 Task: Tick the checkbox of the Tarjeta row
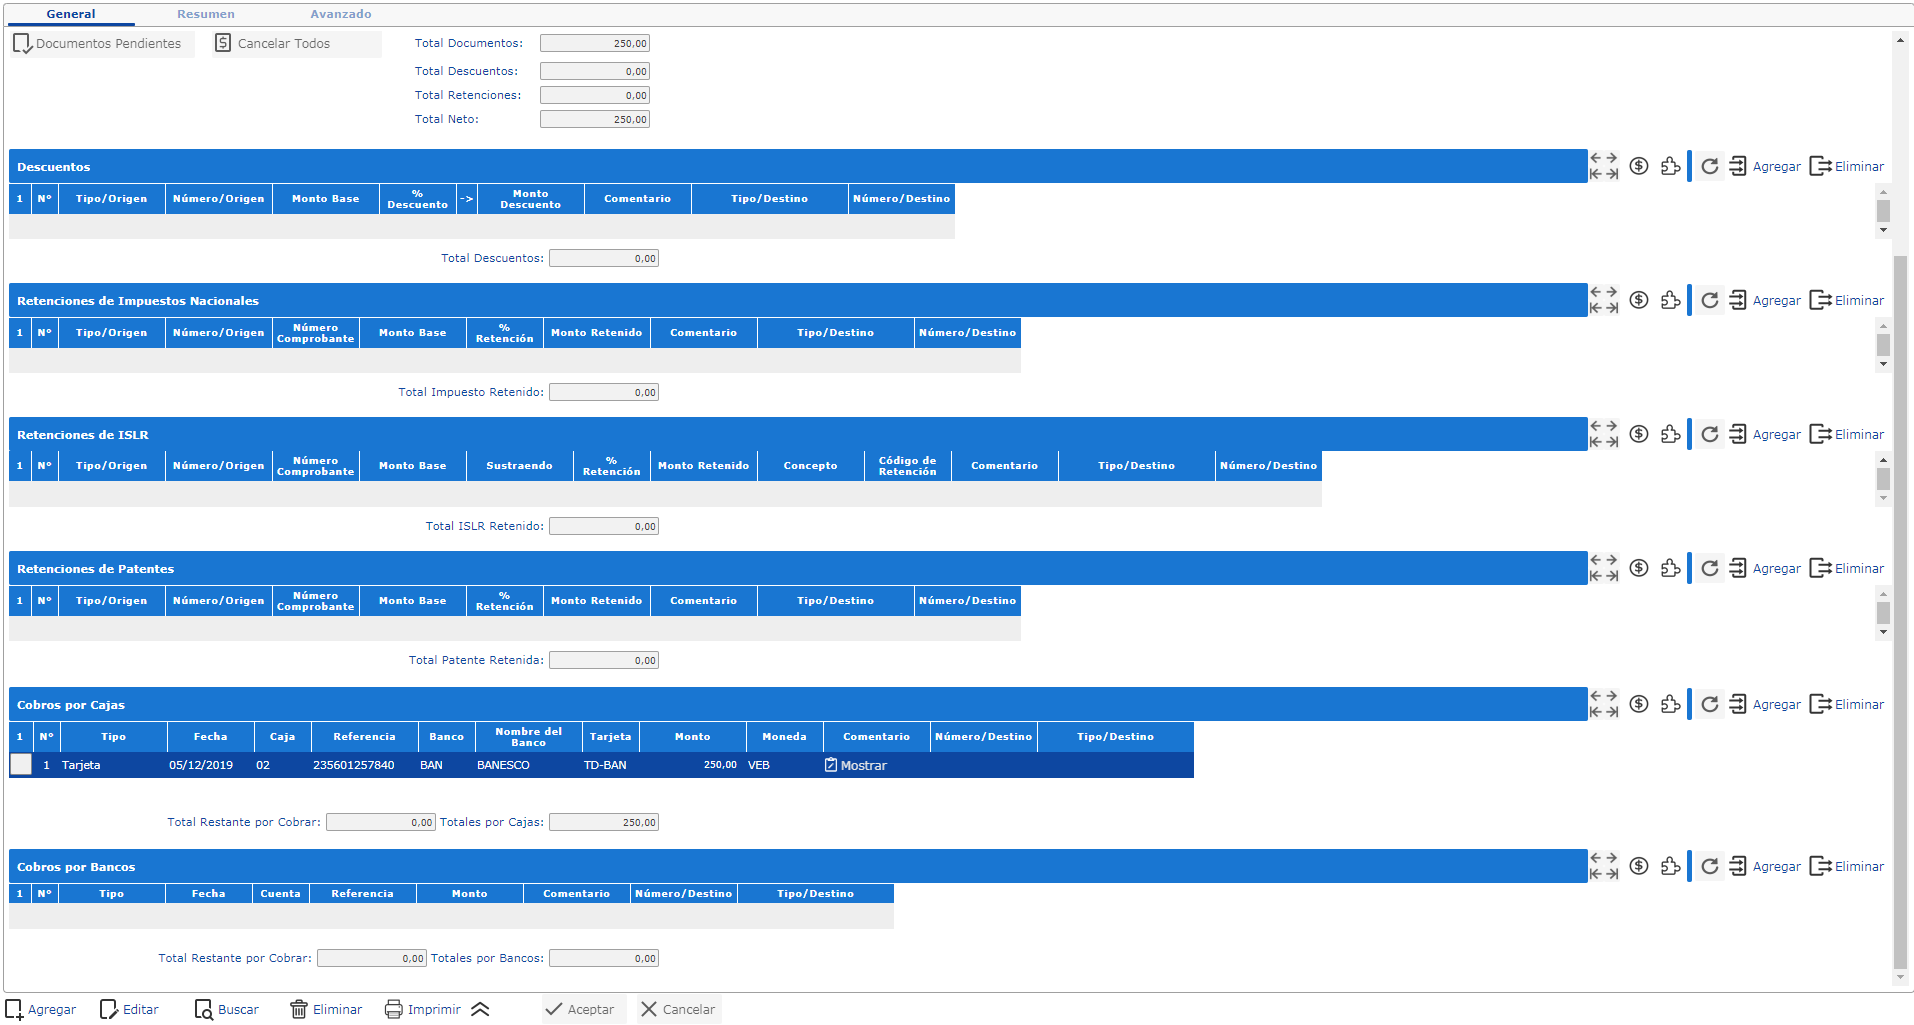pos(21,764)
